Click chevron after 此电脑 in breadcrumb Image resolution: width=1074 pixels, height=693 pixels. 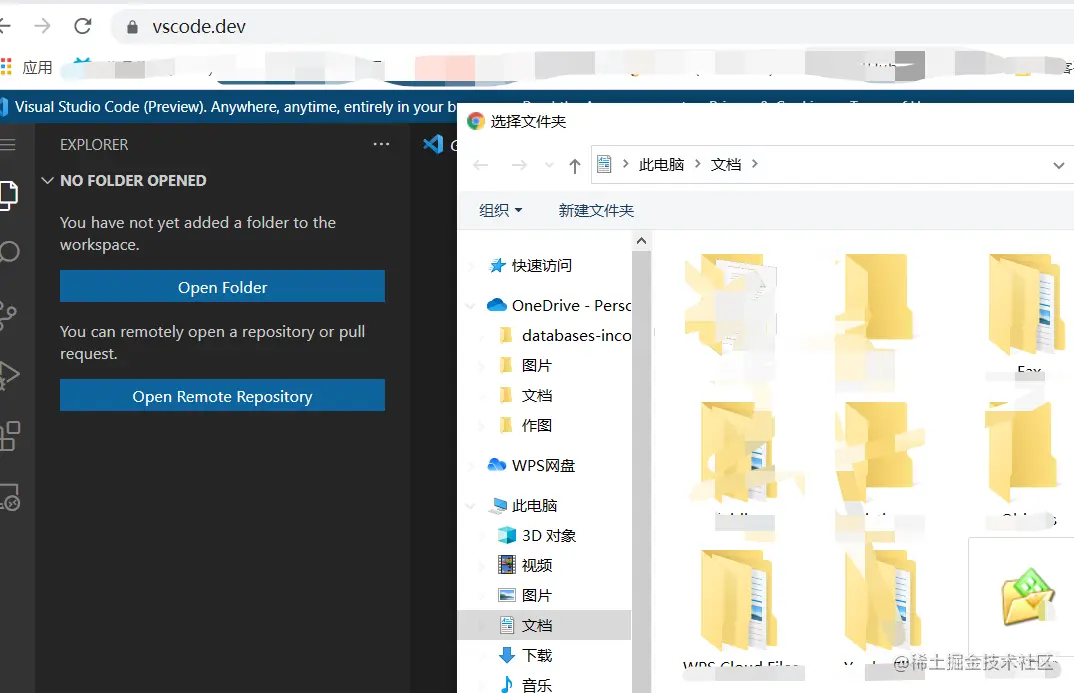point(698,164)
